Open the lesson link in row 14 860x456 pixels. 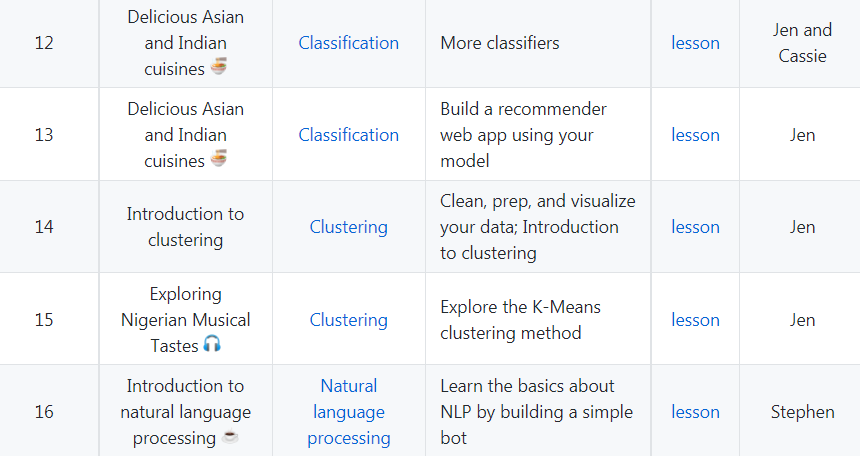[695, 227]
